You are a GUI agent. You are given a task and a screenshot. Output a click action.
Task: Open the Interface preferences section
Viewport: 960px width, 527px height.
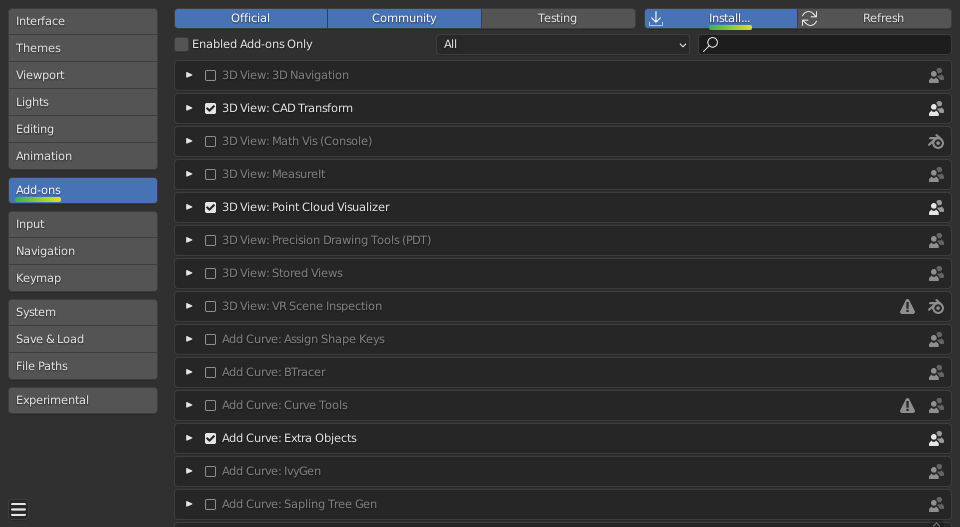(x=83, y=21)
